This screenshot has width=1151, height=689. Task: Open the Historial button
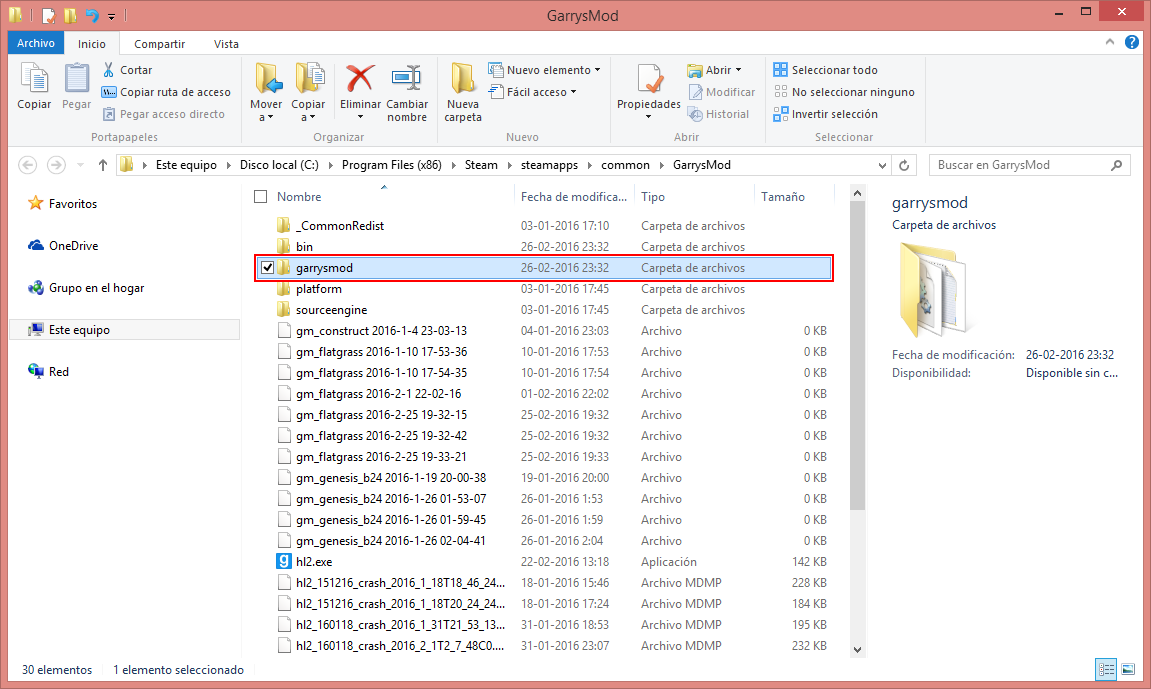coord(719,114)
